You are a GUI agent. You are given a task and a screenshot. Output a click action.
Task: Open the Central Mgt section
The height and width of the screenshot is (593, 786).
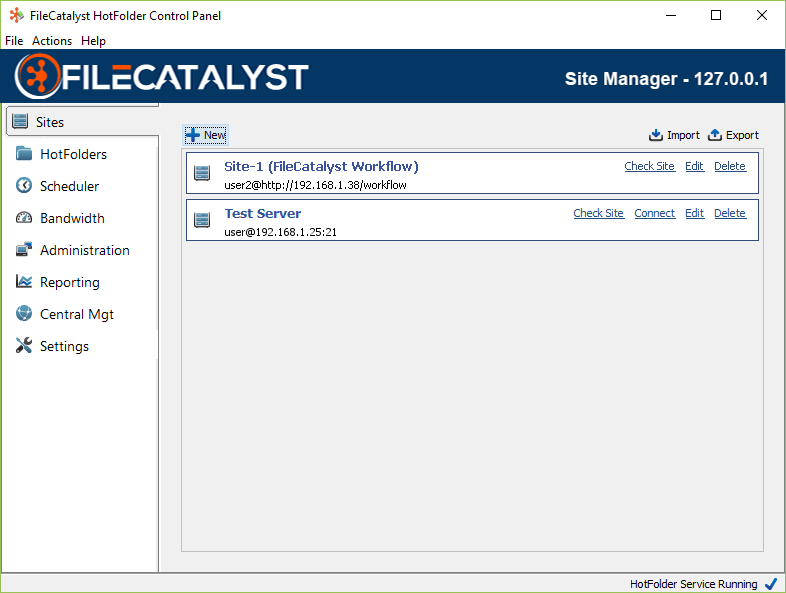[x=77, y=314]
